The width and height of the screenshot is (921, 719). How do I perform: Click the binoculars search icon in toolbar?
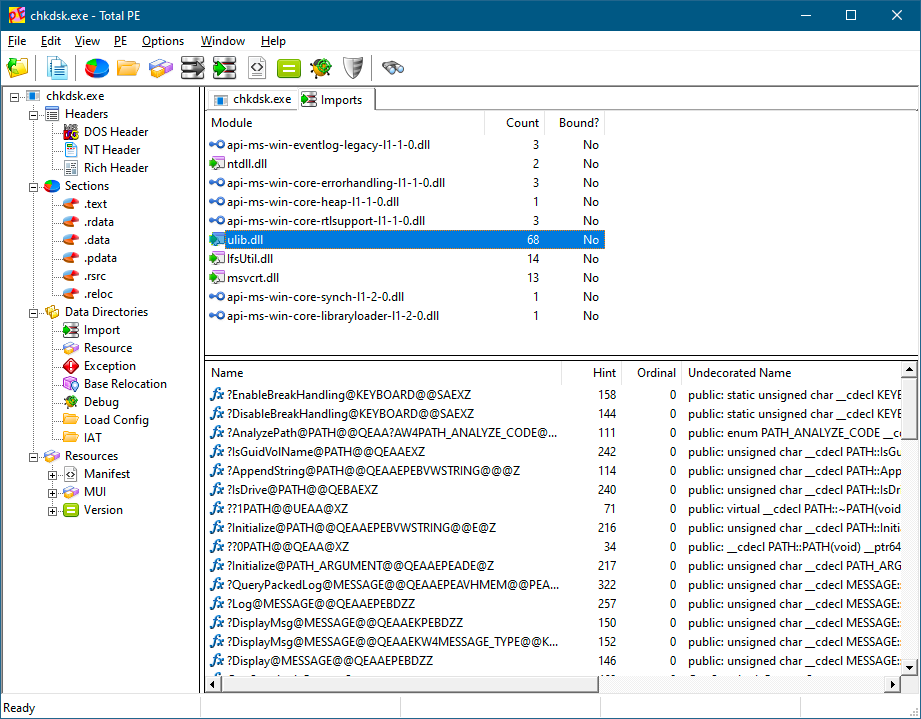pyautogui.click(x=392, y=68)
